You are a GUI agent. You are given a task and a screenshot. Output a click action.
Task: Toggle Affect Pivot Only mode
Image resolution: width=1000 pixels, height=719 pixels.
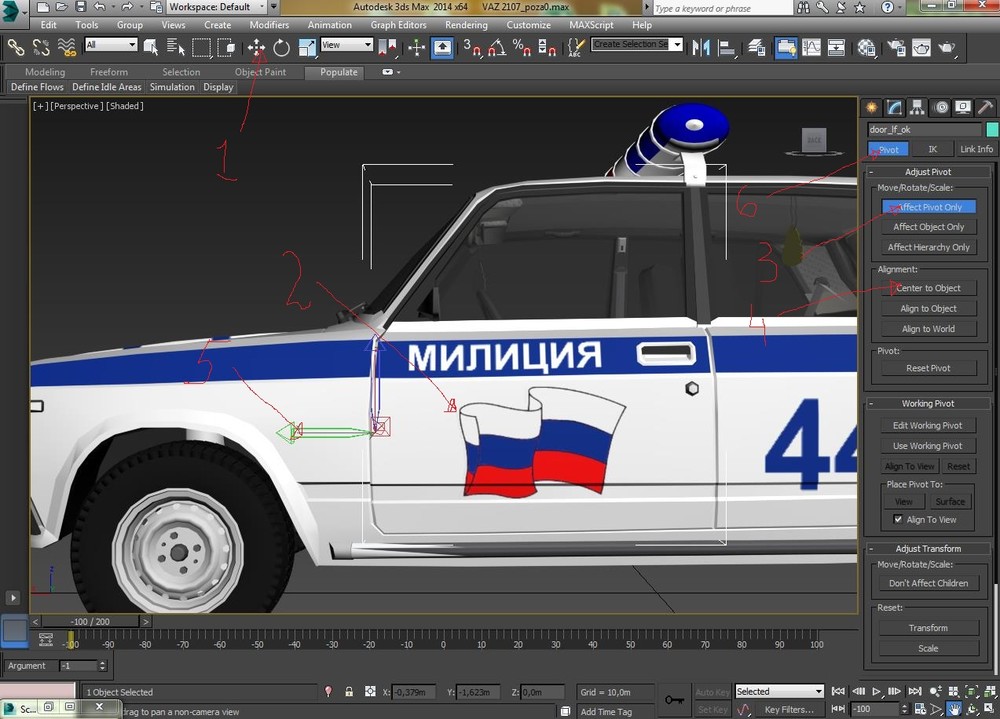(x=928, y=207)
